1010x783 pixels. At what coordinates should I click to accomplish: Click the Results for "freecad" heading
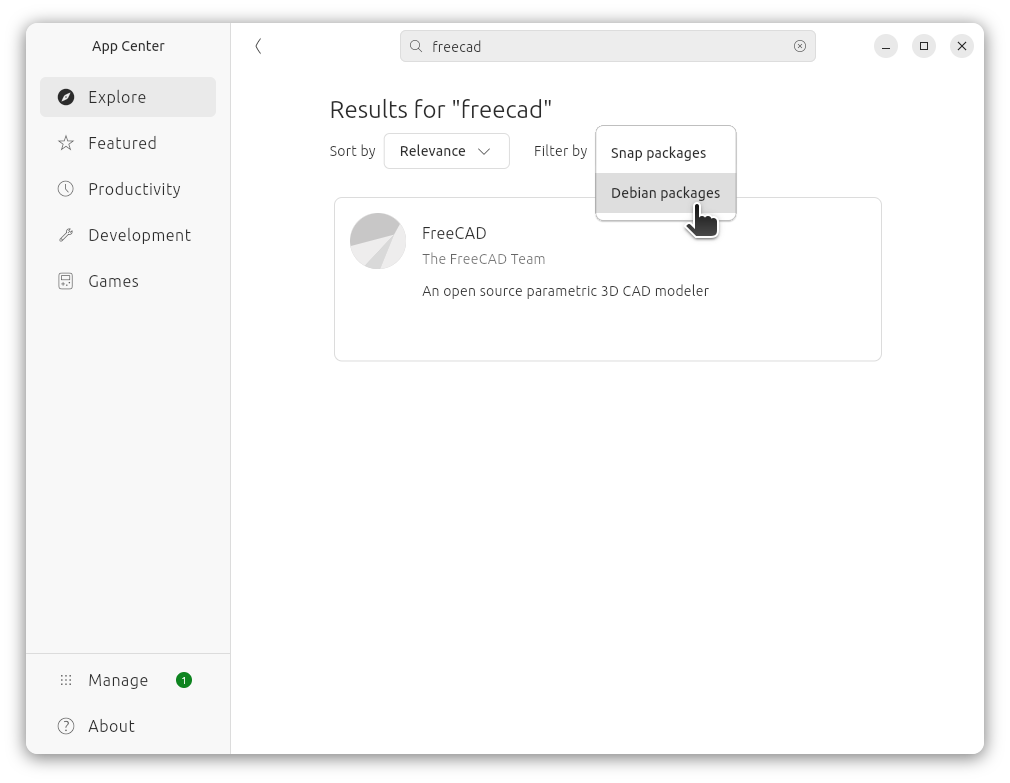(441, 109)
